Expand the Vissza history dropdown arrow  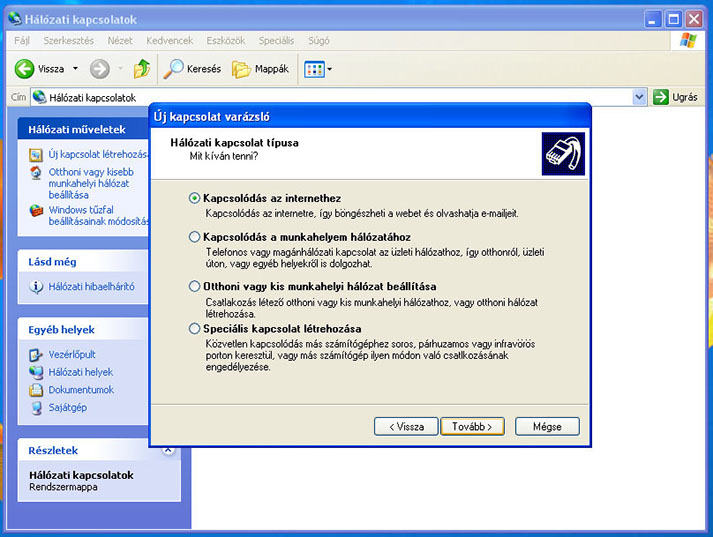(75, 69)
